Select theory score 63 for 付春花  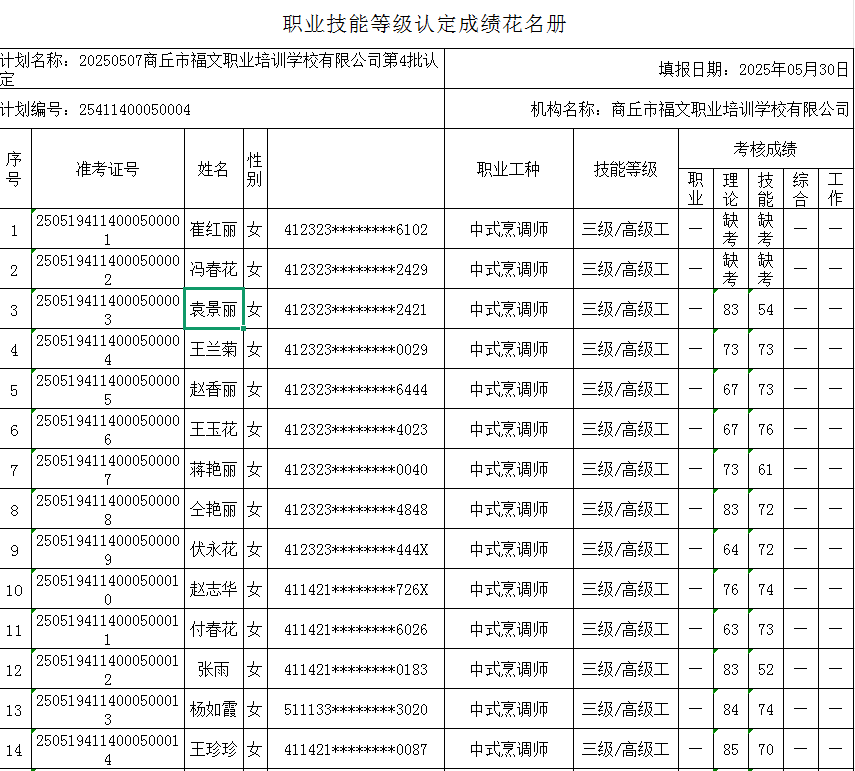(x=731, y=629)
